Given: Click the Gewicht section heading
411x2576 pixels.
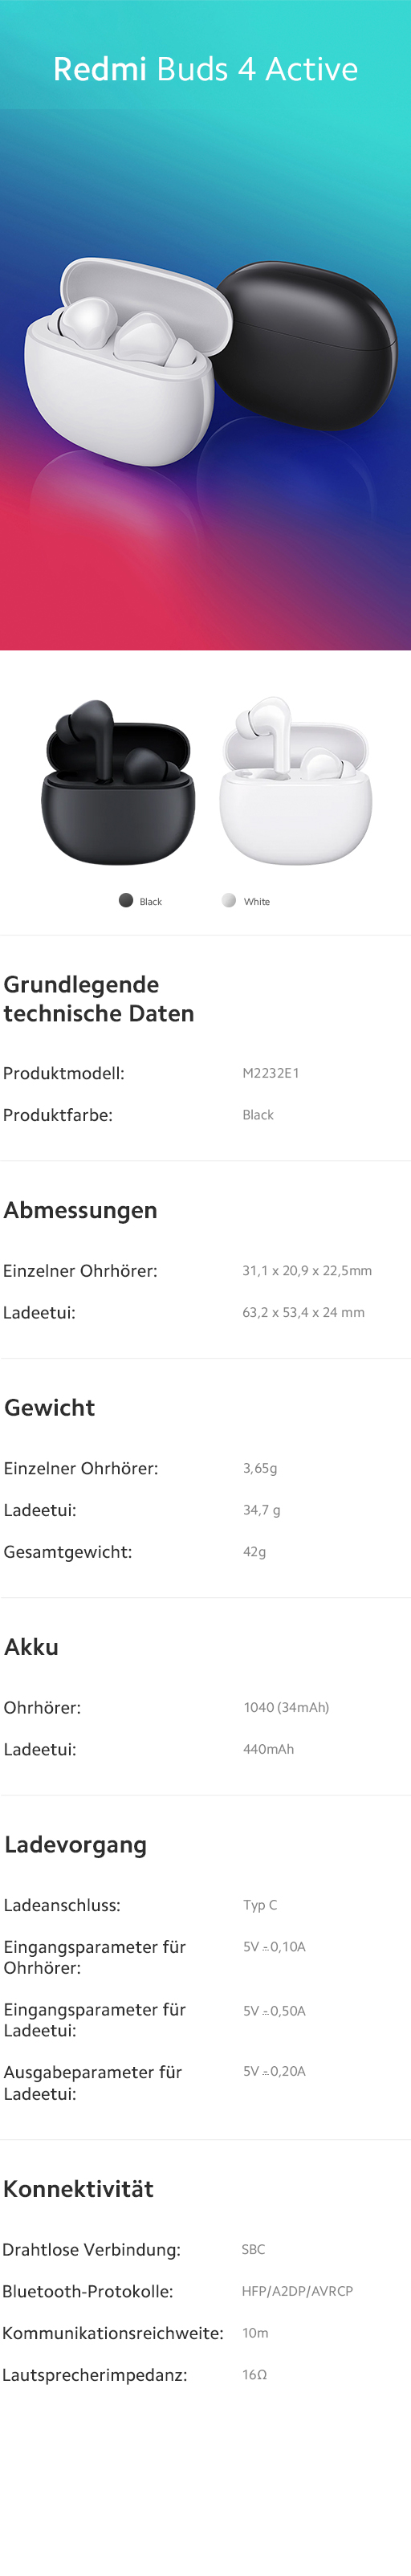Looking at the screenshot, I should [49, 1407].
